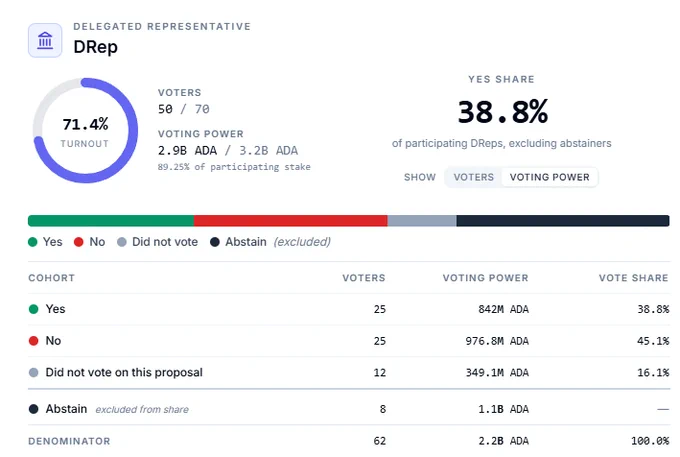Image resolution: width=680 pixels, height=457 pixels.
Task: Select the Did not vote on this proposal row
Action: 349,372
